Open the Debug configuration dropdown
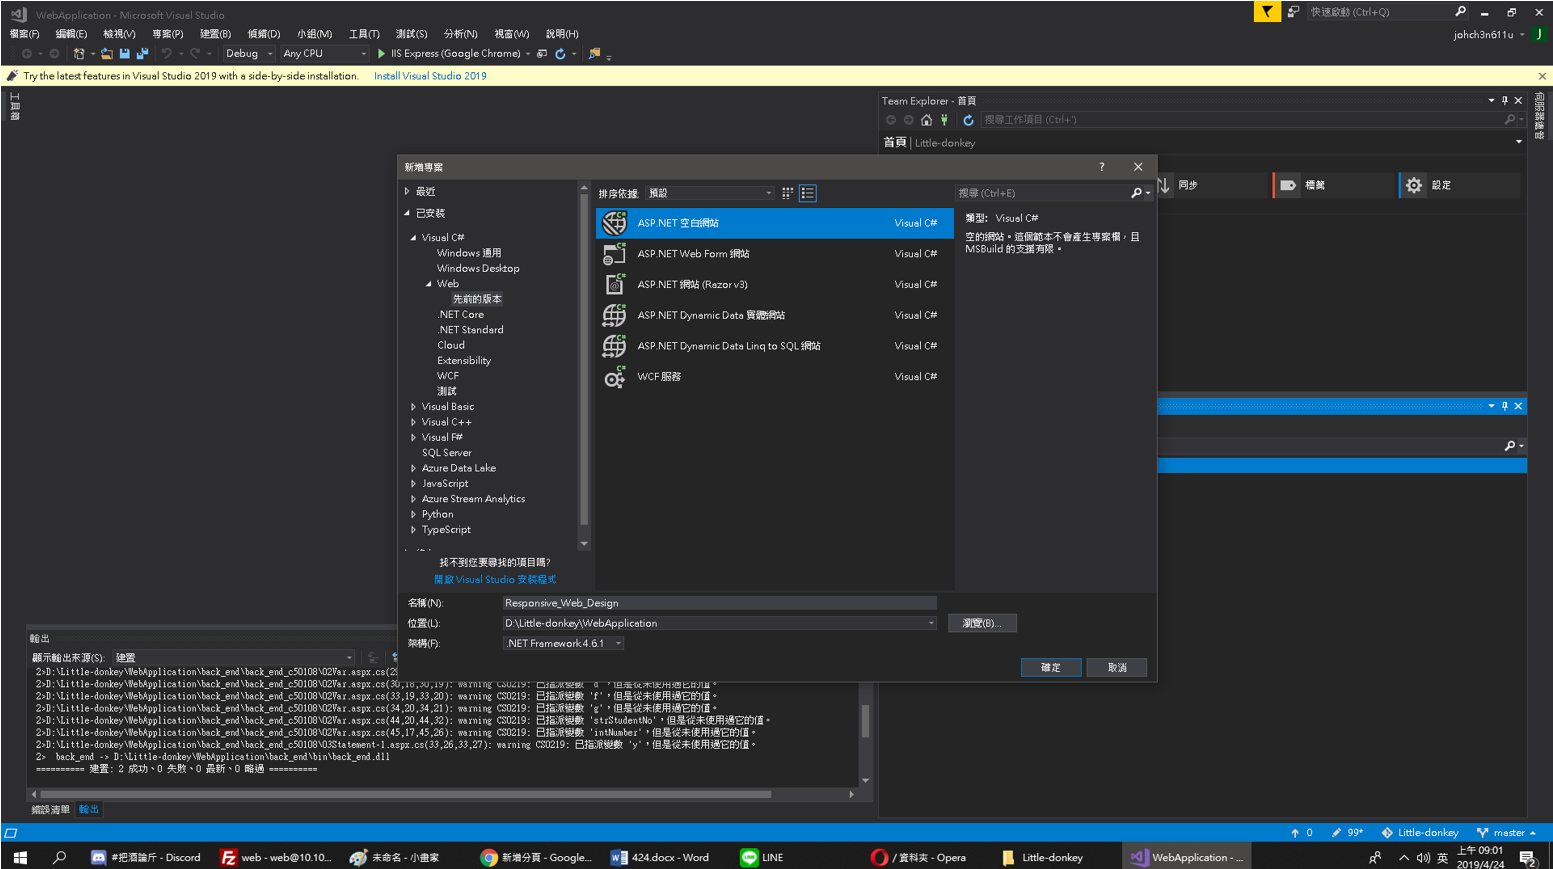The width and height of the screenshot is (1553, 869). tap(248, 54)
